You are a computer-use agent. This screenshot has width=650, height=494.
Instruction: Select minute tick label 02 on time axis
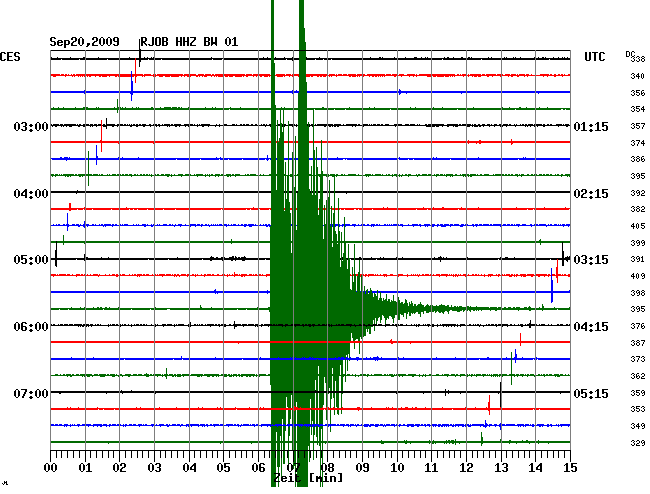(x=119, y=468)
